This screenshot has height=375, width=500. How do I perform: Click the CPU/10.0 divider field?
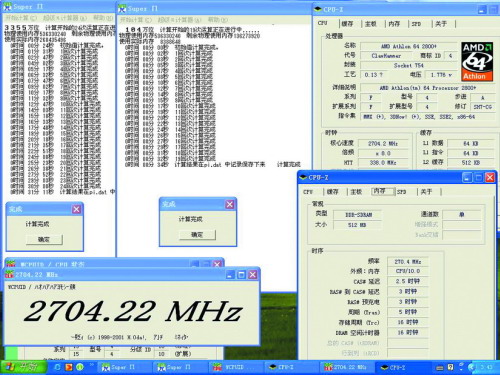tap(408, 271)
